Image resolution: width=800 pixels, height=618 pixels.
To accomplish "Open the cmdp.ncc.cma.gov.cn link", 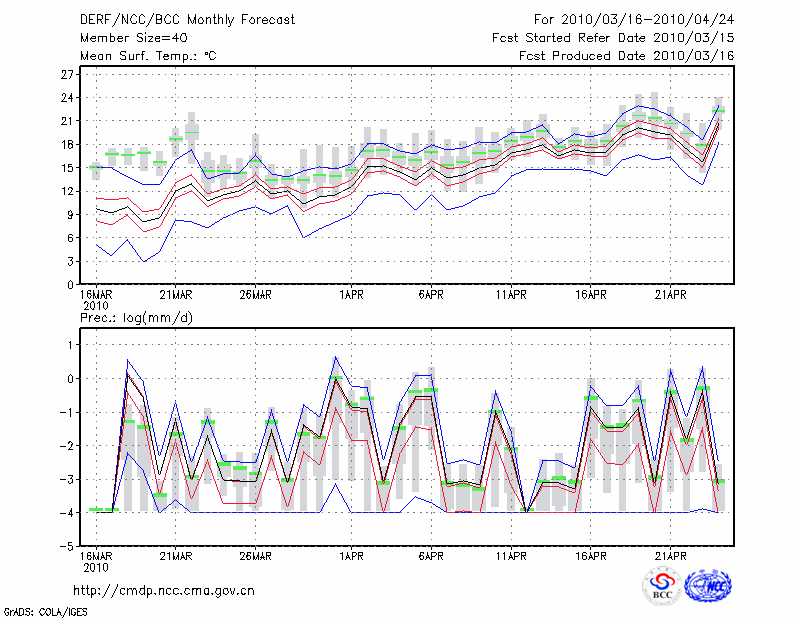I will pos(164,590).
